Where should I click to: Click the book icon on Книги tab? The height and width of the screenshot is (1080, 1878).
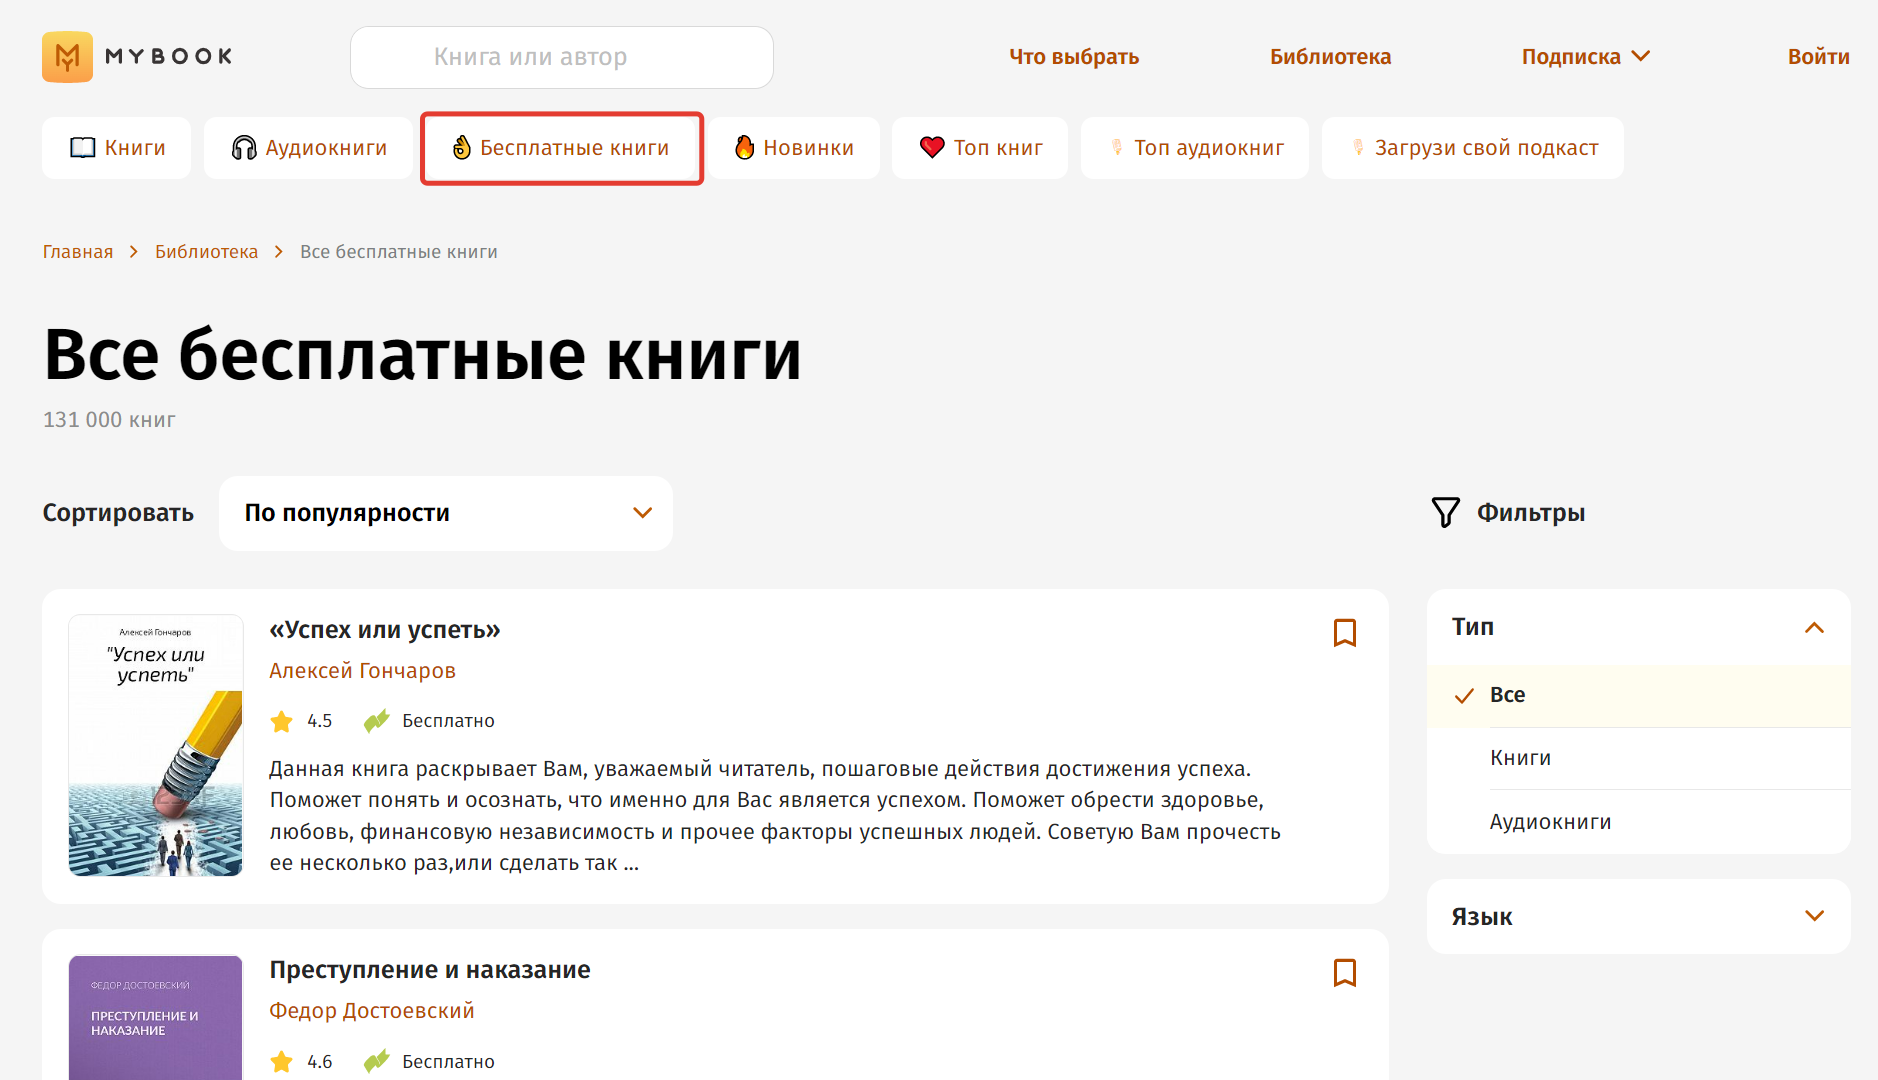click(82, 148)
